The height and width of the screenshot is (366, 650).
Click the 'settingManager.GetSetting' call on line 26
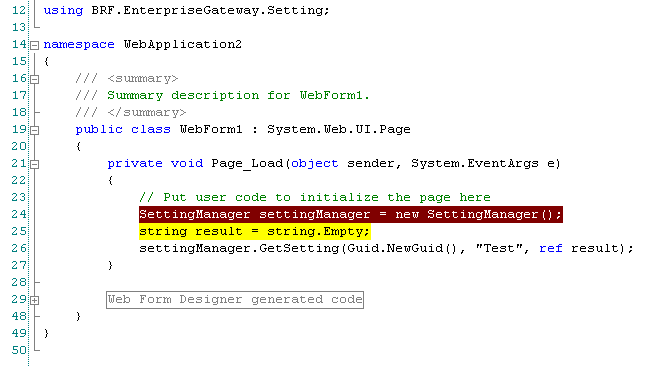tap(239, 248)
